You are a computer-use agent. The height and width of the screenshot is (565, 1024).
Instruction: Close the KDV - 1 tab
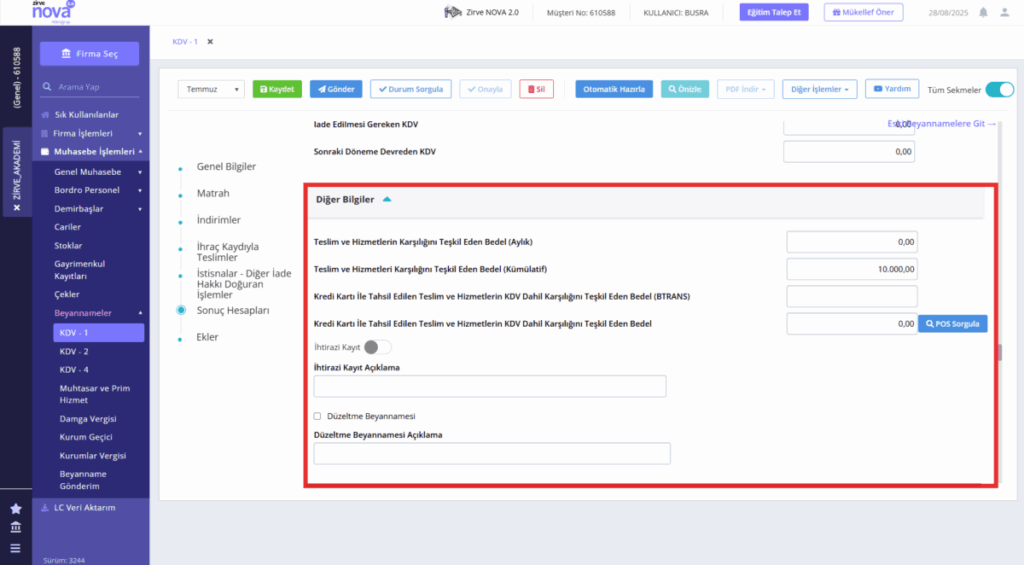pyautogui.click(x=210, y=42)
